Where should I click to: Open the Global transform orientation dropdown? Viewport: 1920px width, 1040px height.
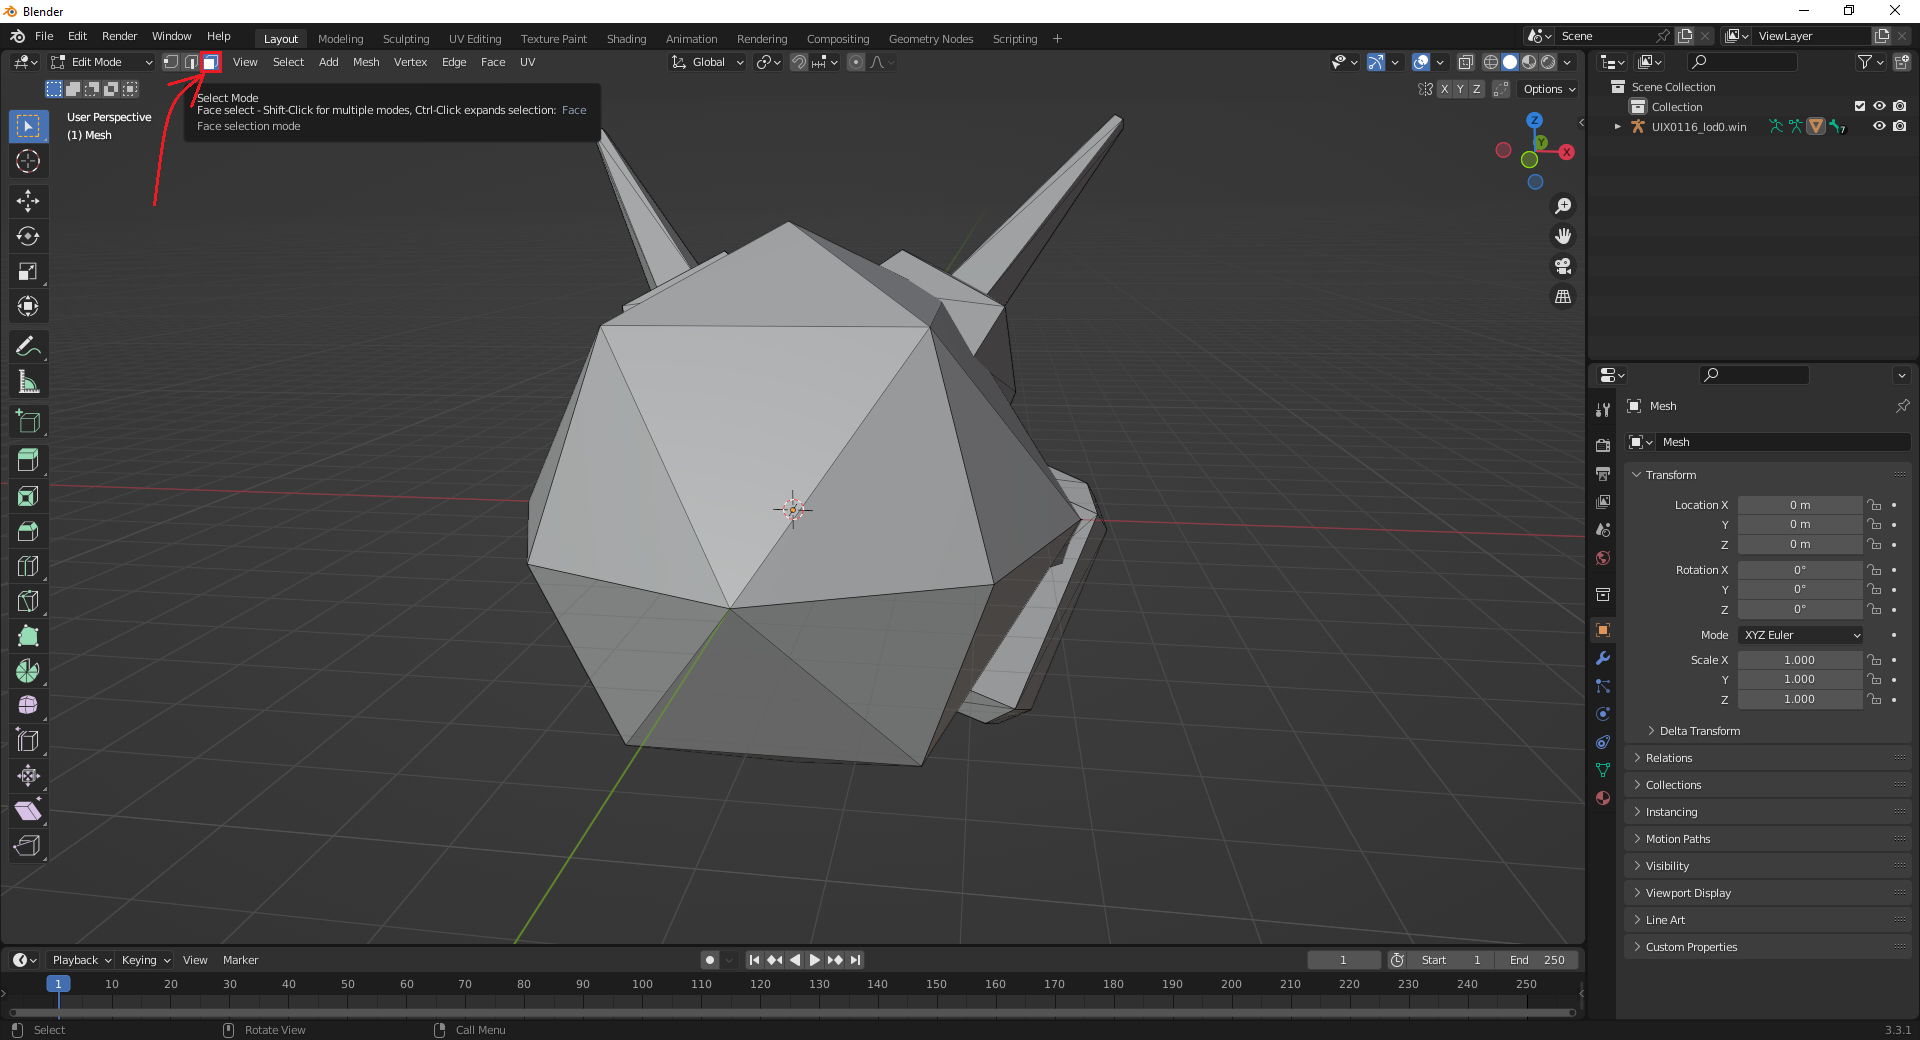click(x=708, y=62)
